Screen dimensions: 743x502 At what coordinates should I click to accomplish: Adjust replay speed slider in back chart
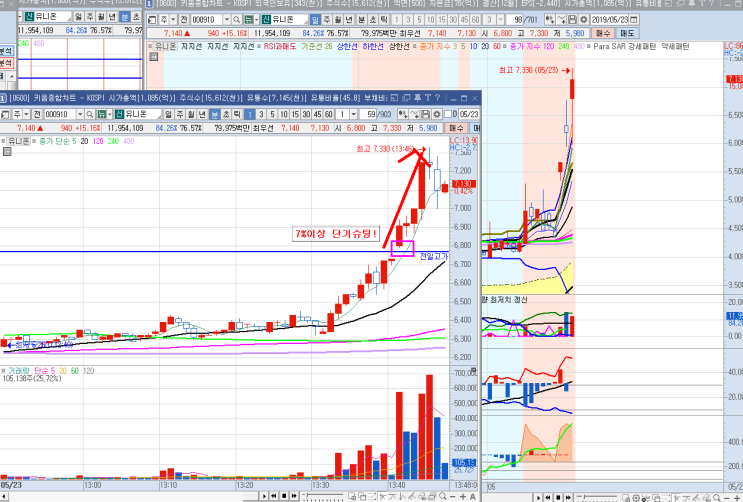[x=598, y=498]
